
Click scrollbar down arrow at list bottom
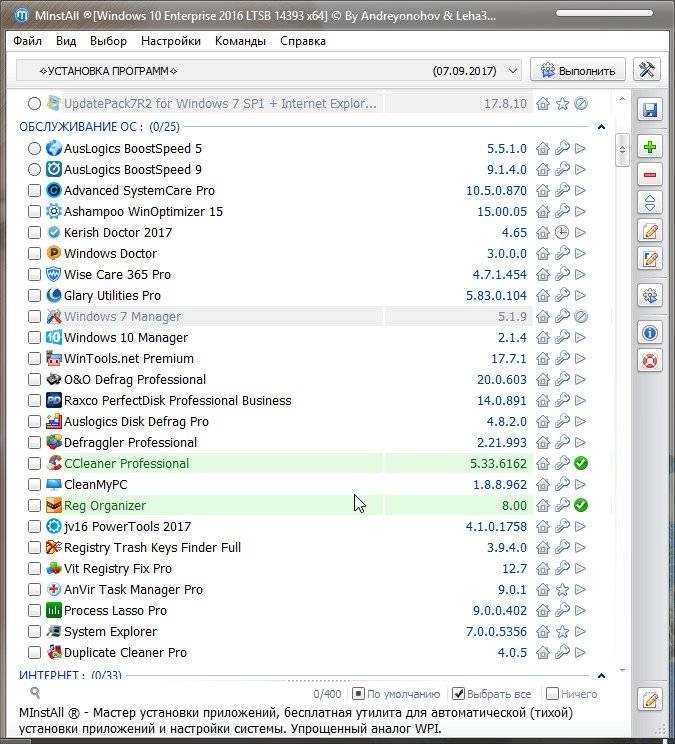click(622, 670)
